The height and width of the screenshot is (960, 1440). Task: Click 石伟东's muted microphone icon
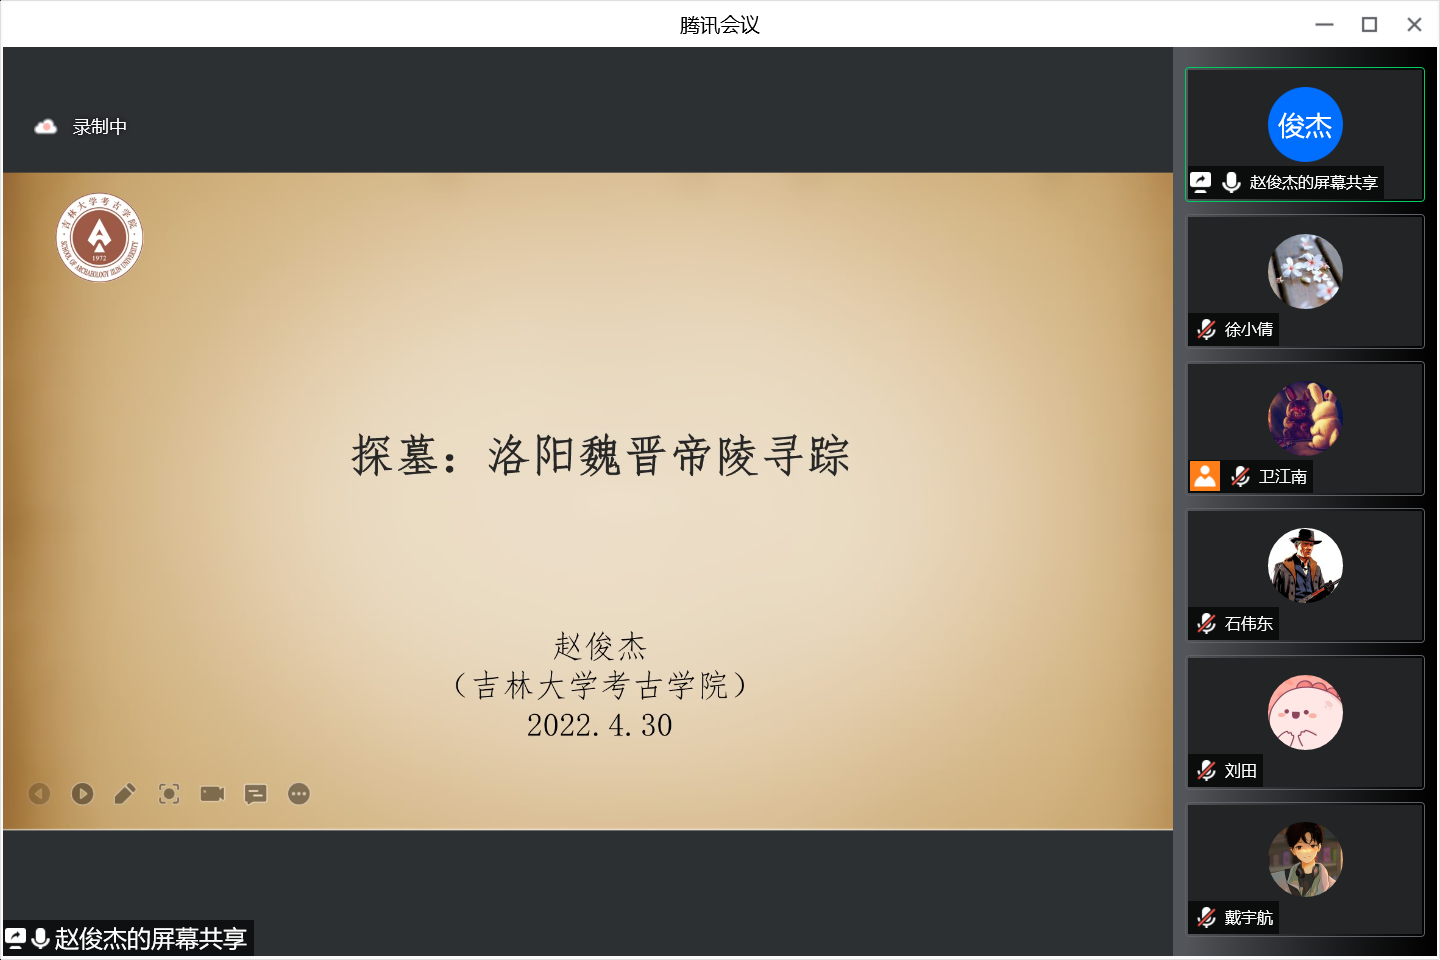coord(1207,623)
